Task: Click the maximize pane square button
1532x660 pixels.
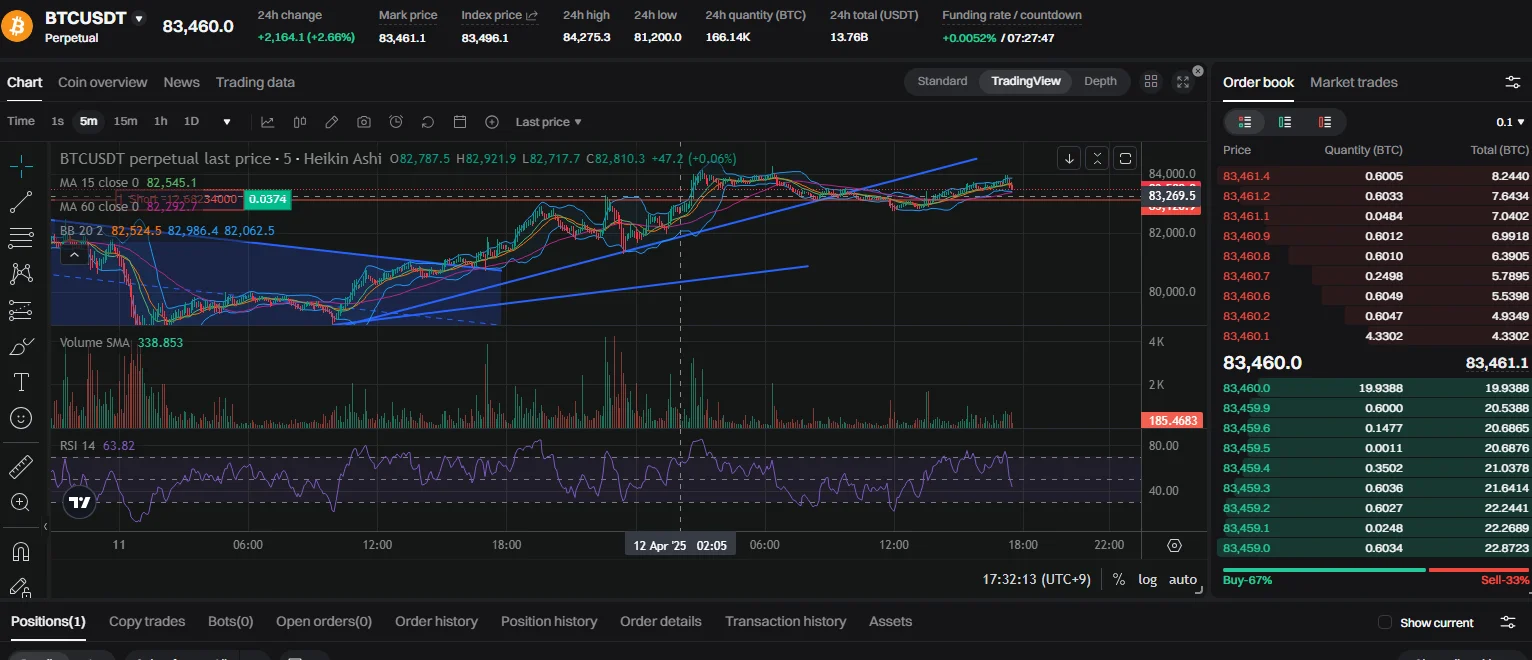Action: (1125, 158)
